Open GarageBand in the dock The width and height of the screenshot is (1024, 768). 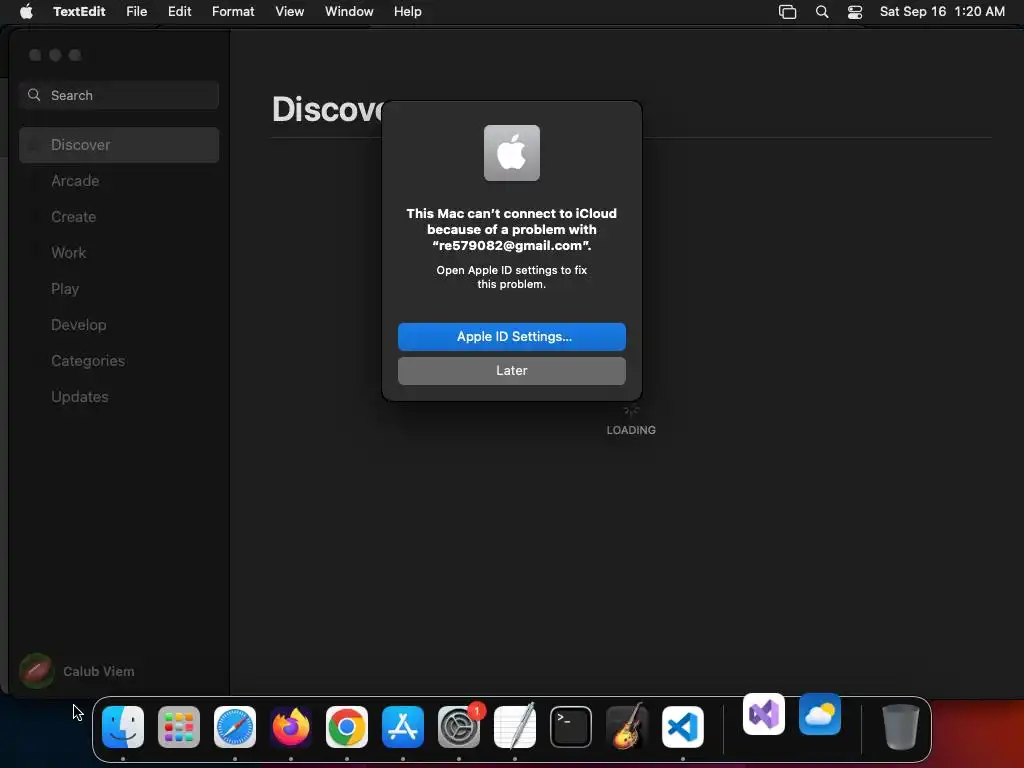(627, 727)
